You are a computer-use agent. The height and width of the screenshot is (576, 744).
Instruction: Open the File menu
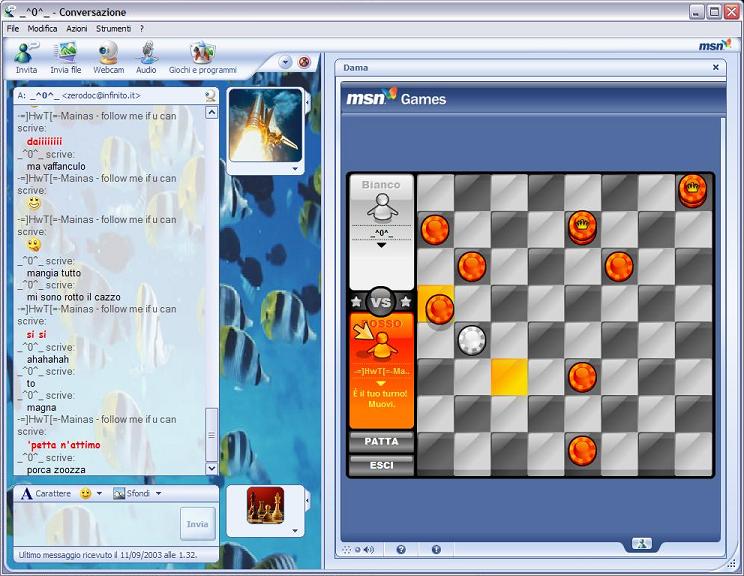(x=13, y=29)
